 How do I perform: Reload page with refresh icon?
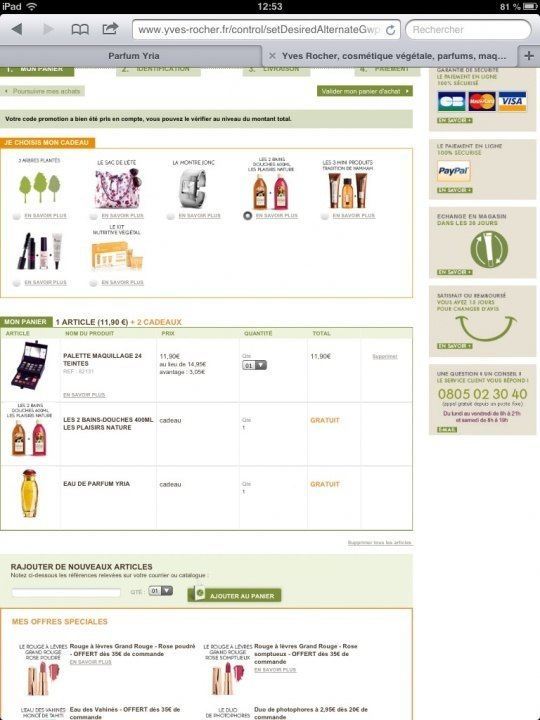[390, 30]
